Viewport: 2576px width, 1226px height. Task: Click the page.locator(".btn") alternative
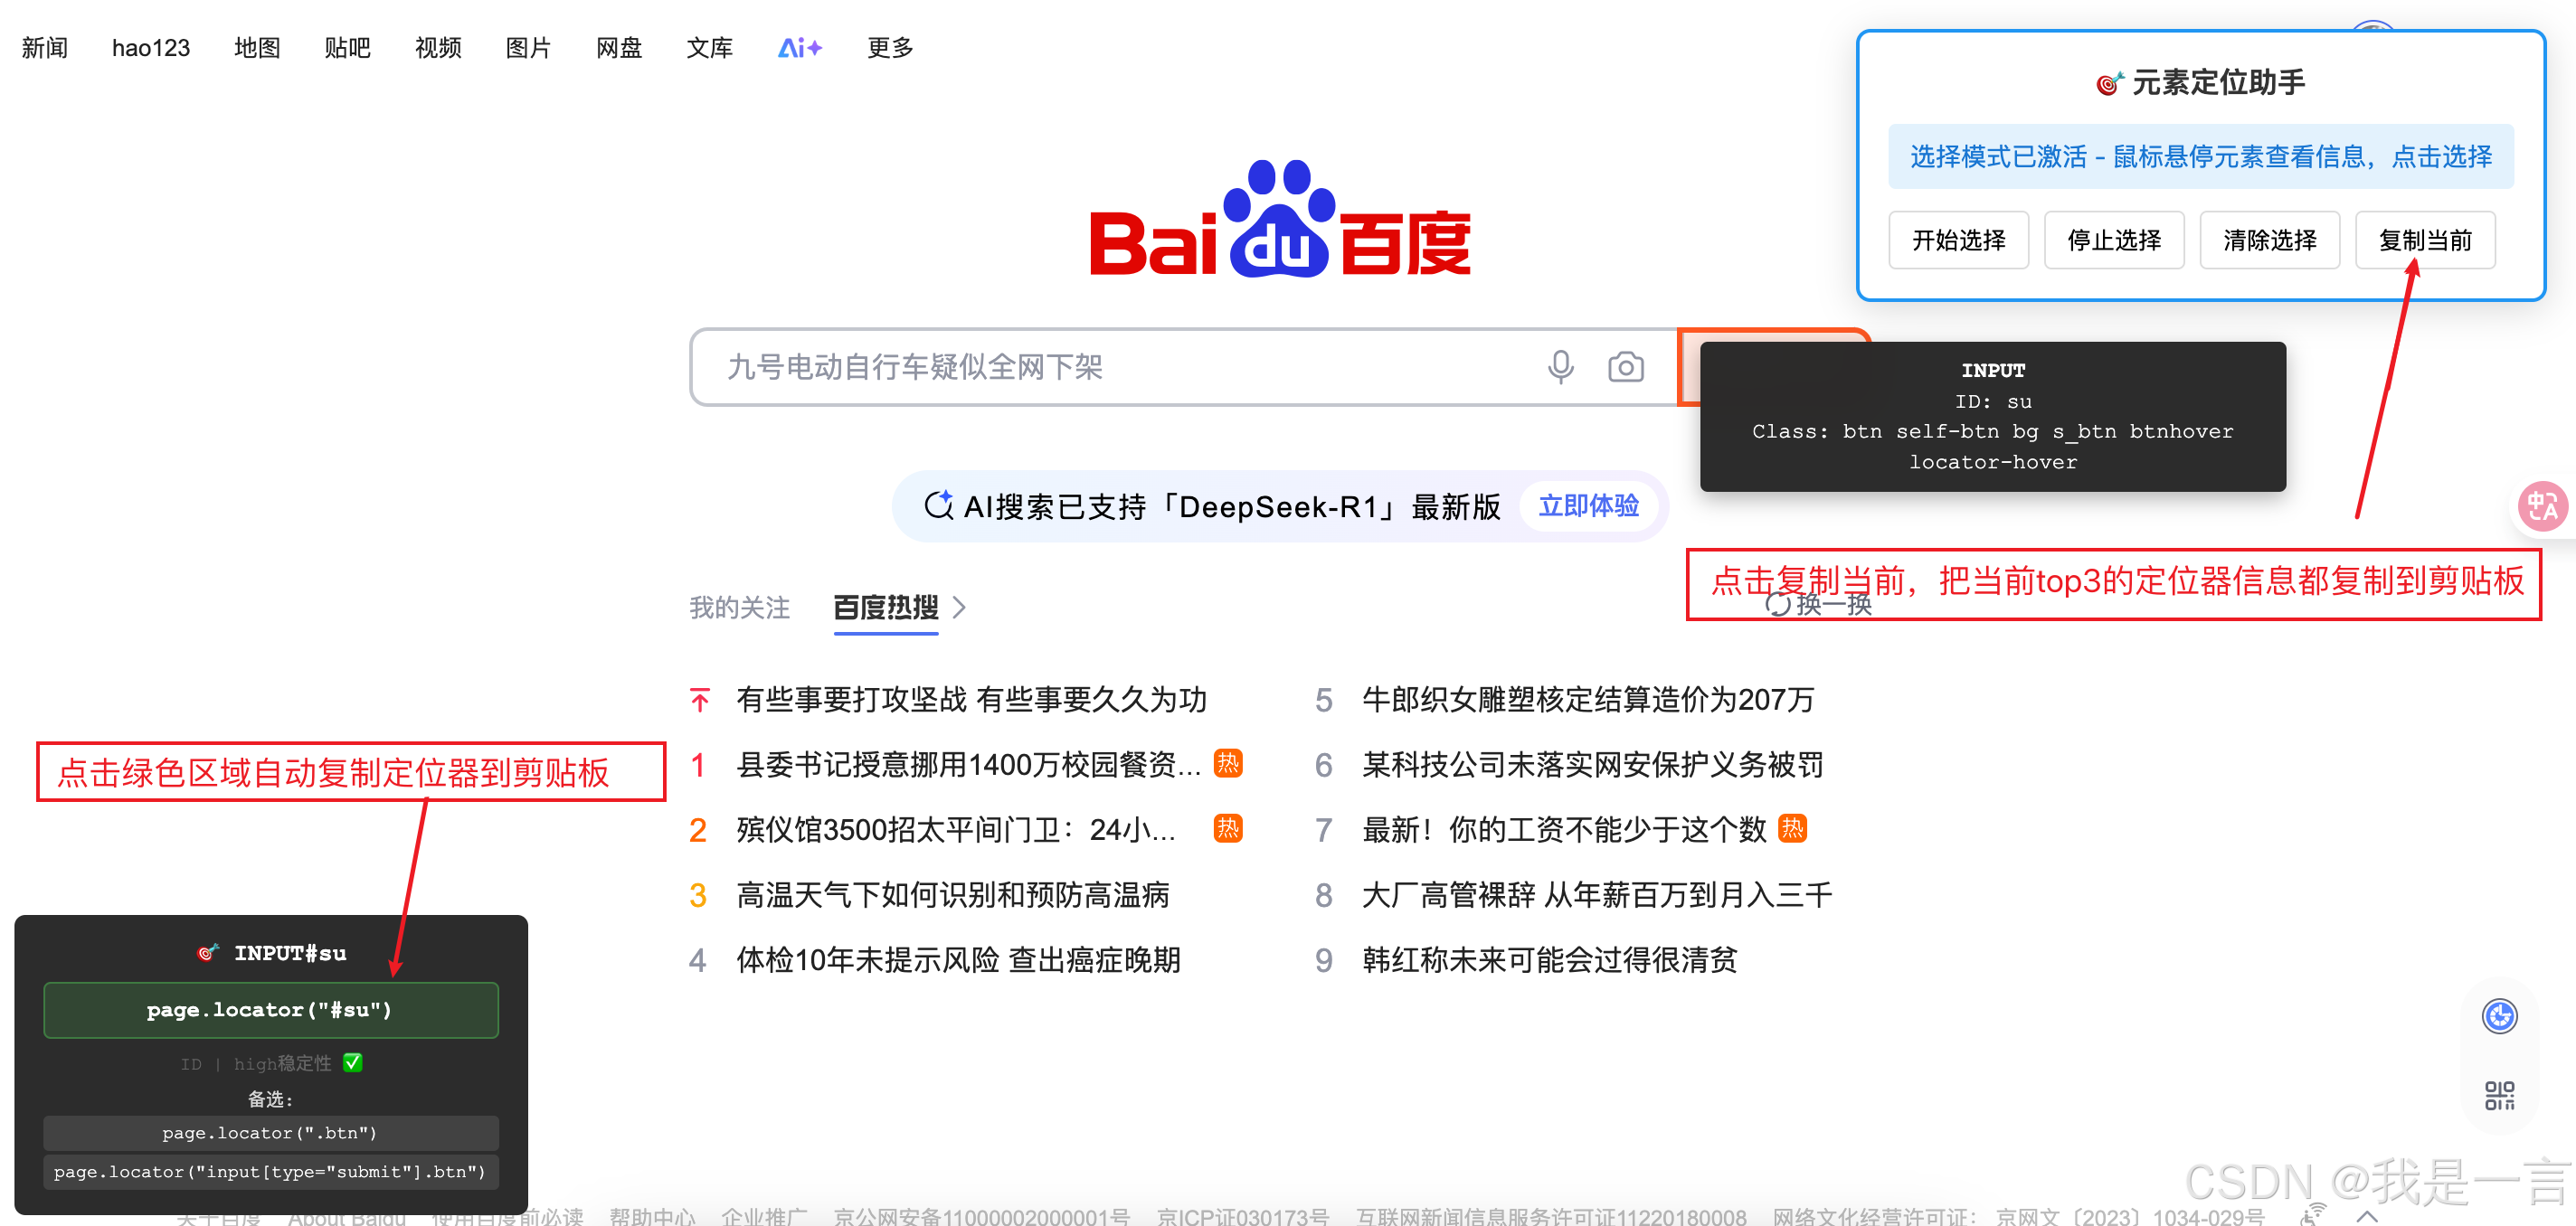click(270, 1132)
